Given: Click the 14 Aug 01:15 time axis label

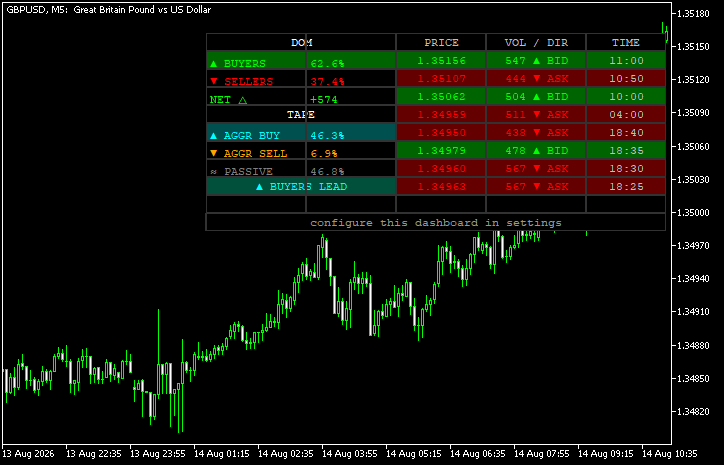Looking at the screenshot, I should [222, 454].
